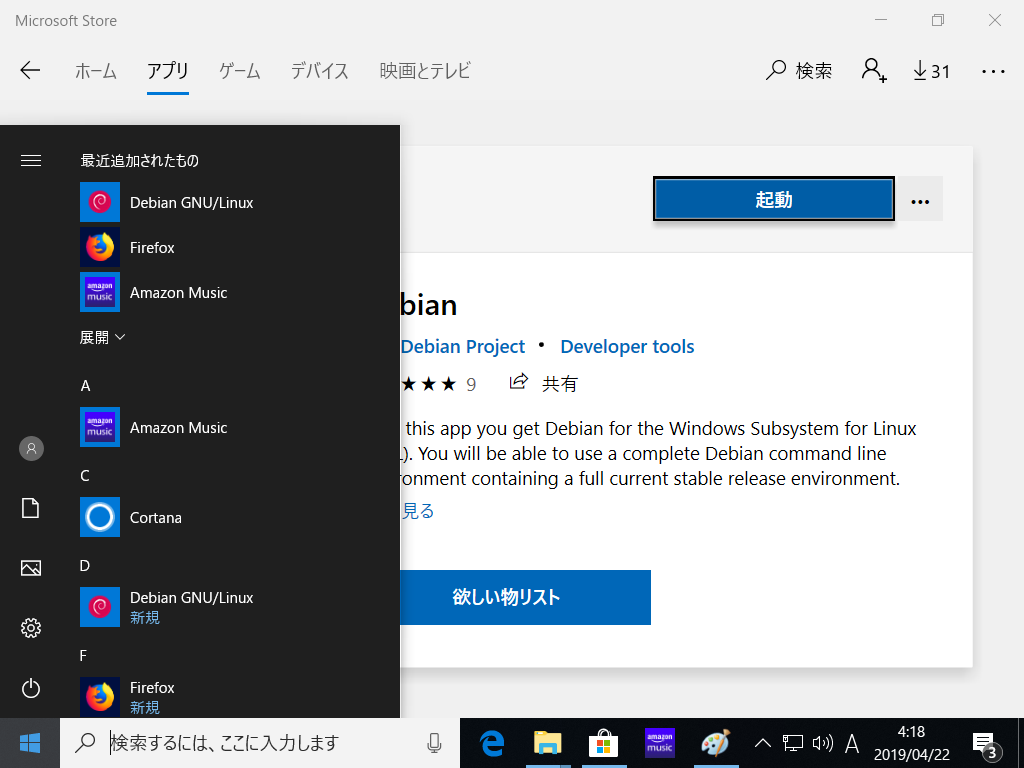The height and width of the screenshot is (768, 1024).
Task: Click the 共有 share label
Action: [560, 384]
